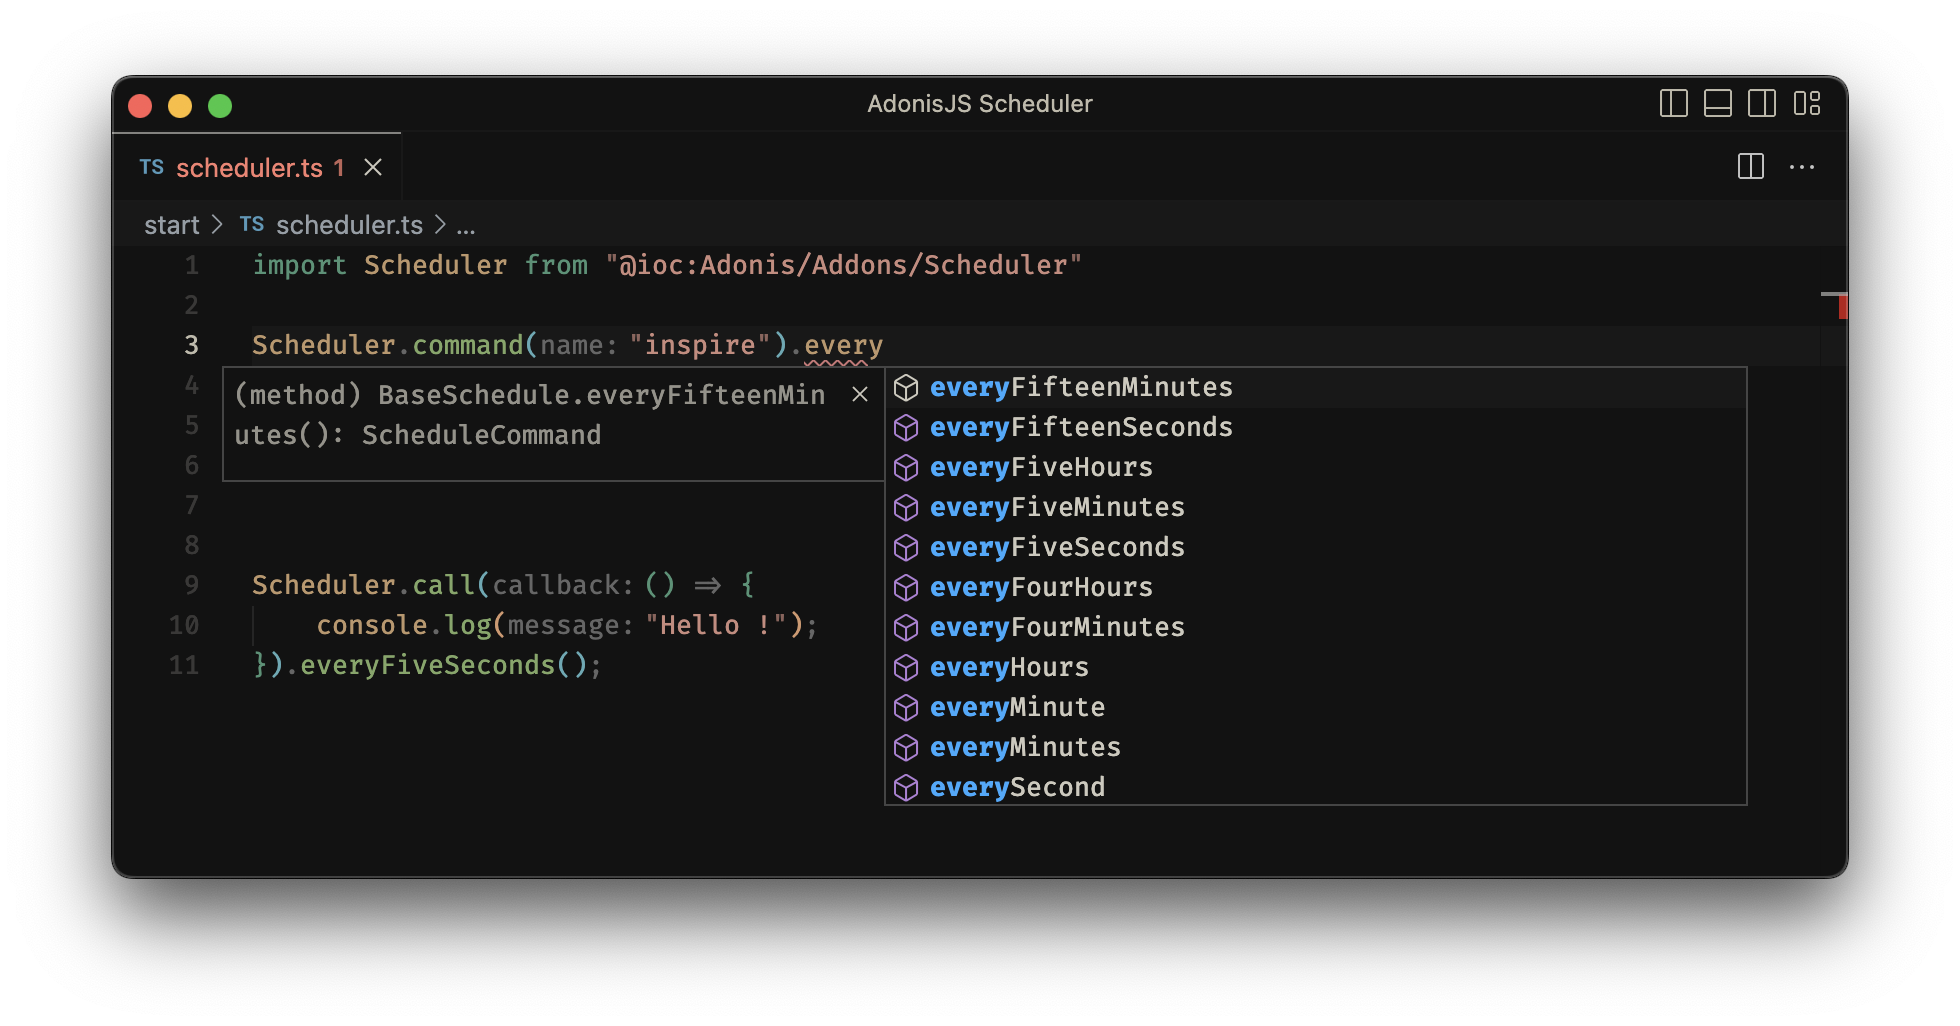
Task: Click method cube icon beside everyFourMinutes
Action: click(x=906, y=628)
